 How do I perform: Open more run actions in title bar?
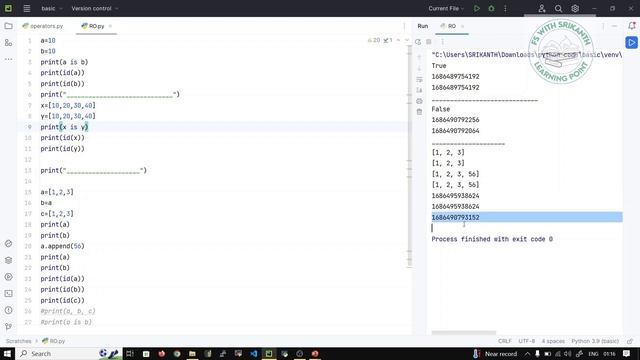[x=505, y=8]
